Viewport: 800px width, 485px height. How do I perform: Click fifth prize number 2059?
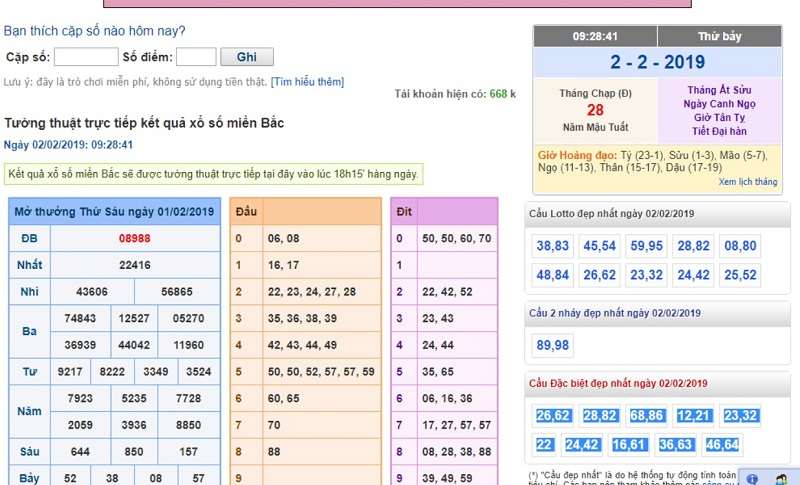pos(80,425)
